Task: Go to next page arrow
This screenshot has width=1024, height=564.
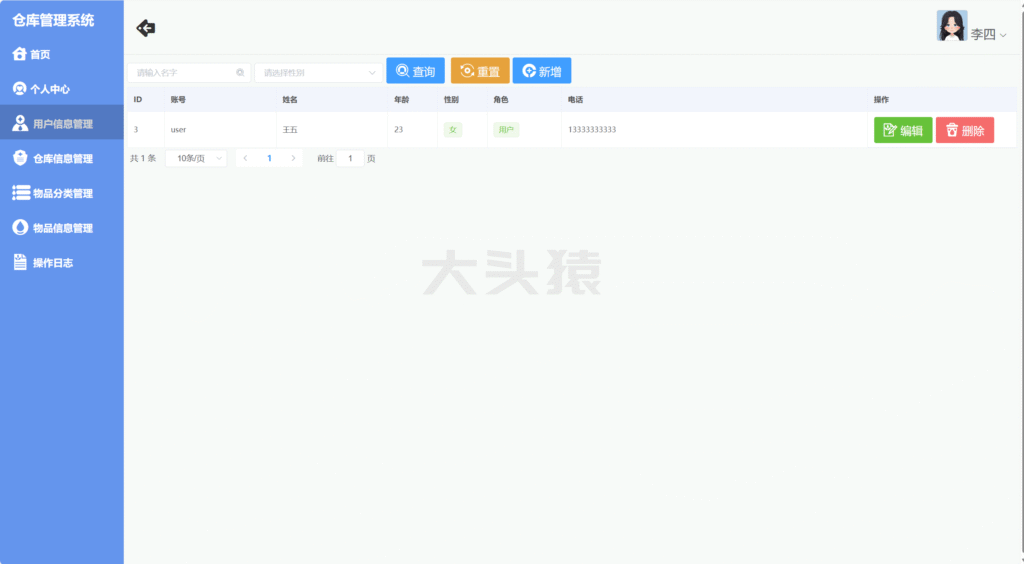Action: 293,158
